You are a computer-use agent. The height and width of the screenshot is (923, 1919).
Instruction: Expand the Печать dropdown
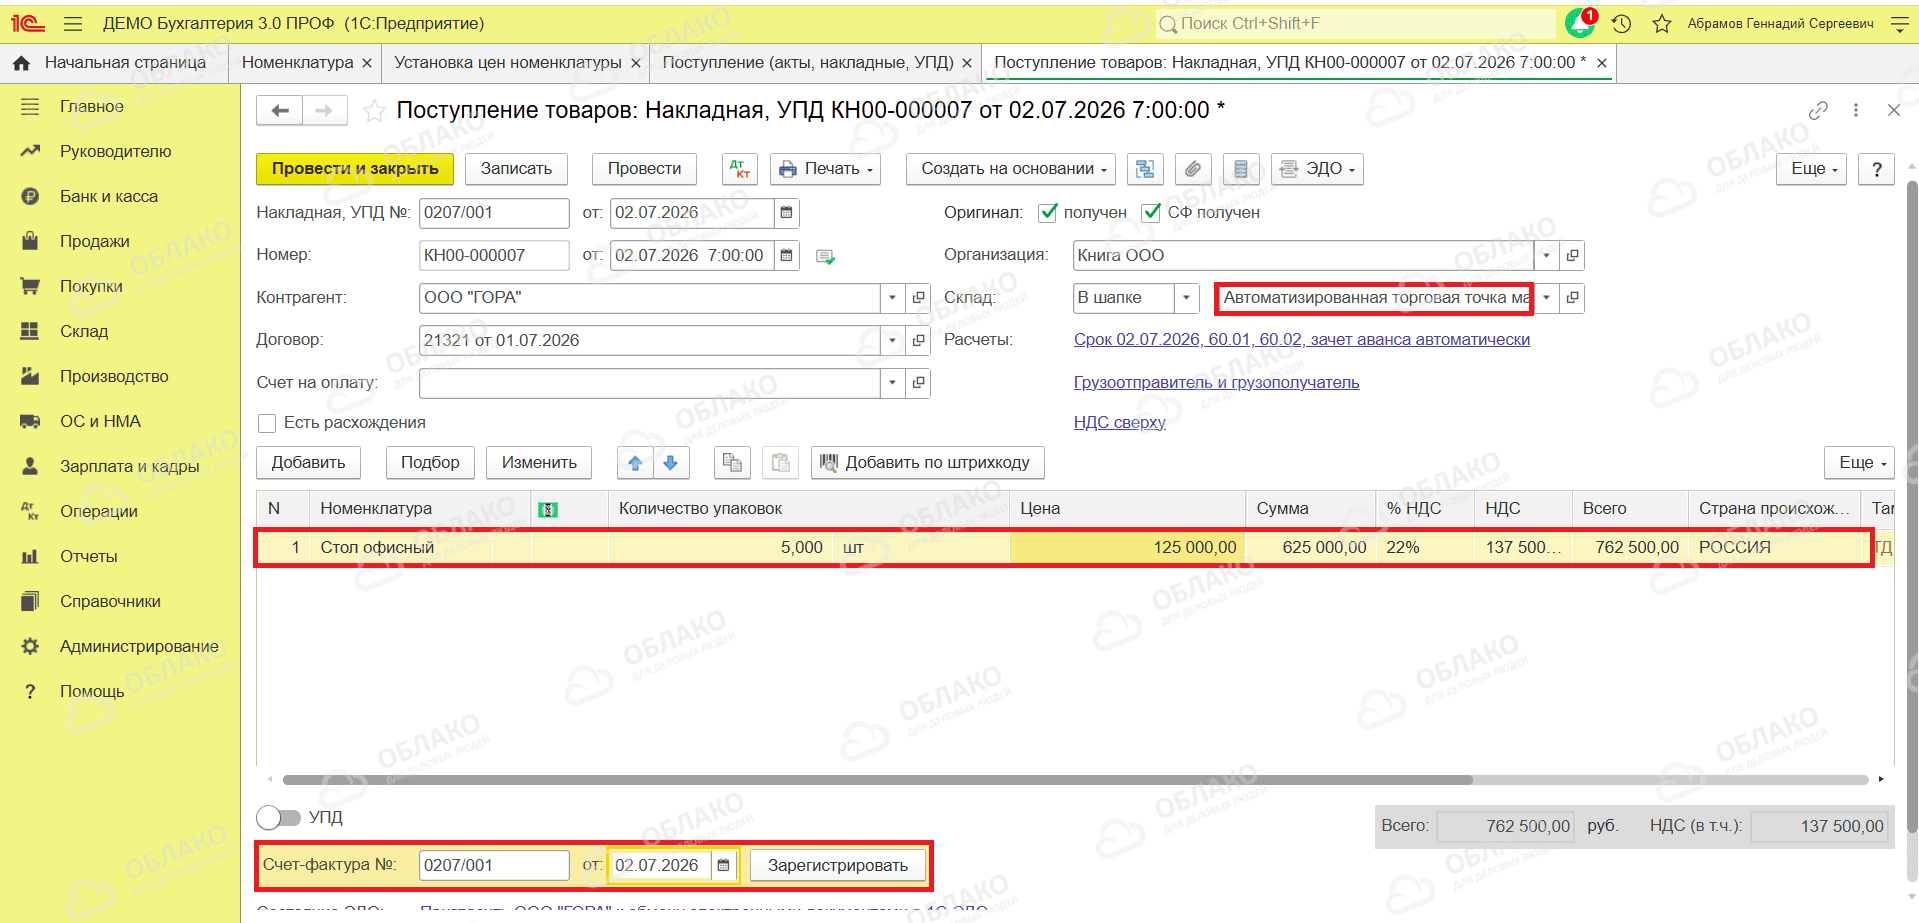coord(825,169)
